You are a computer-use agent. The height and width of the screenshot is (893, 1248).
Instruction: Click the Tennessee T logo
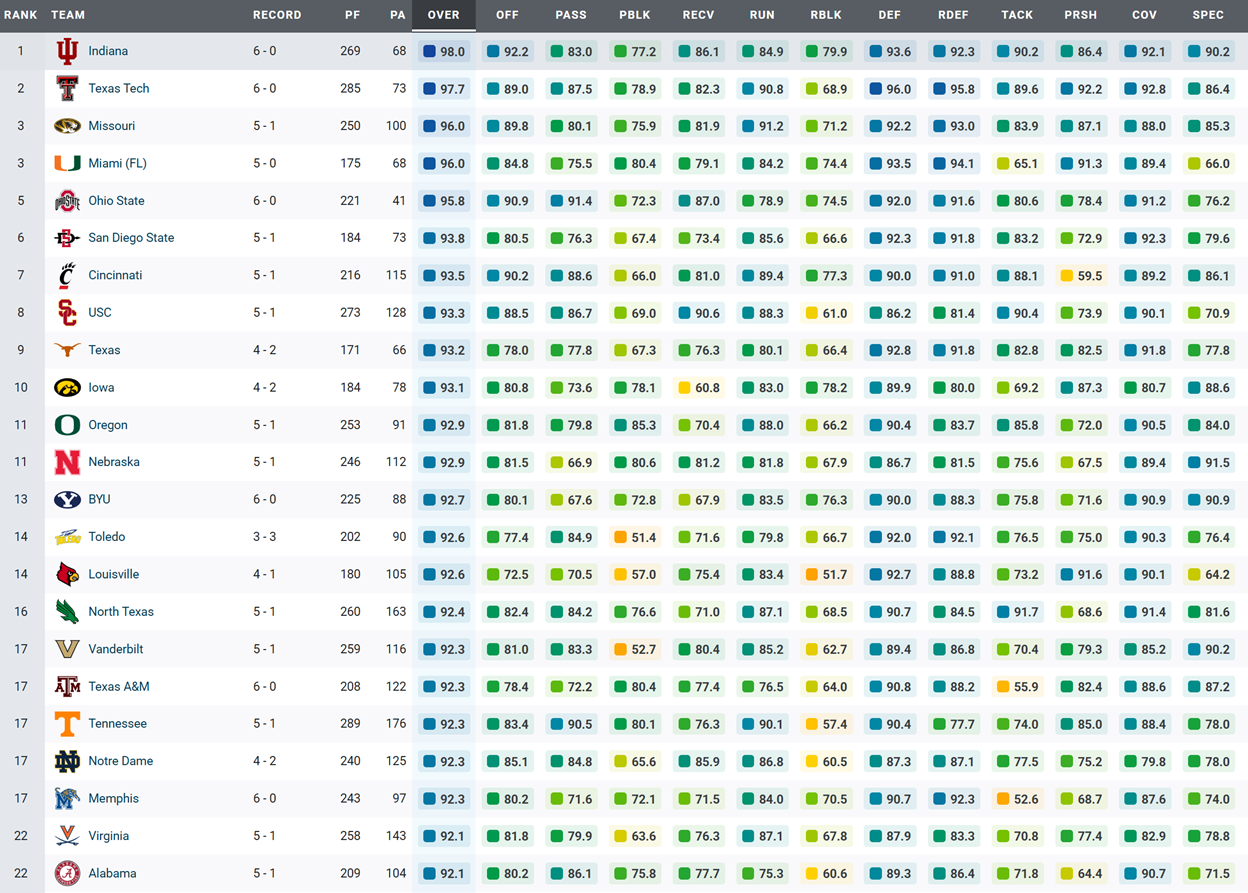[x=67, y=724]
